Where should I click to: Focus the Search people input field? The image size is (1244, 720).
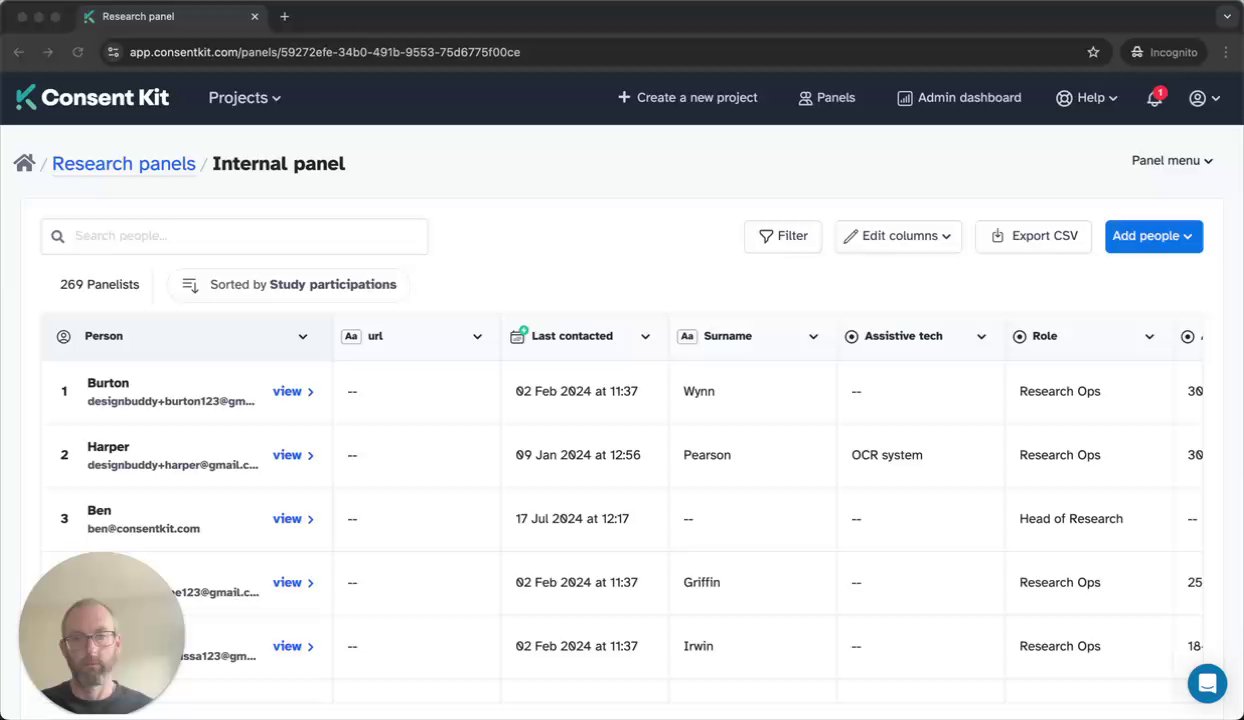pos(245,236)
